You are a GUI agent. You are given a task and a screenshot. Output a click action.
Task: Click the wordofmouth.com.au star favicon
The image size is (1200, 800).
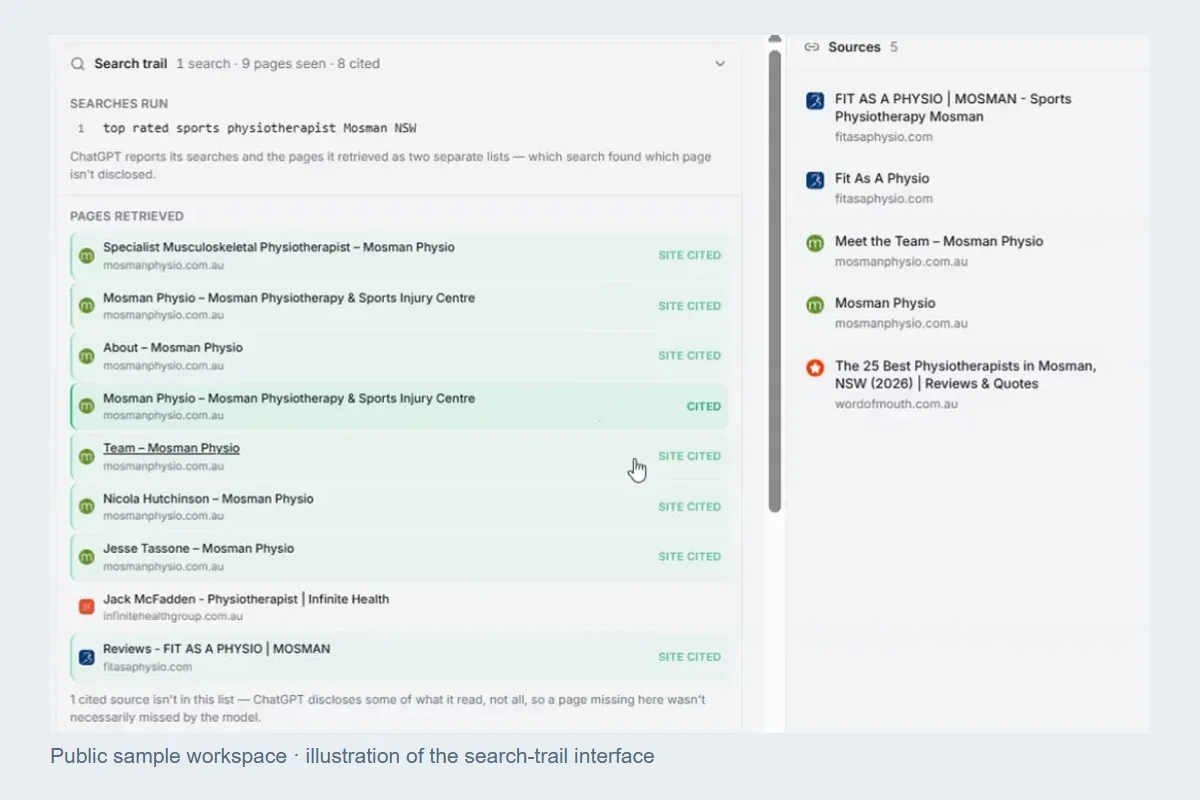[815, 367]
